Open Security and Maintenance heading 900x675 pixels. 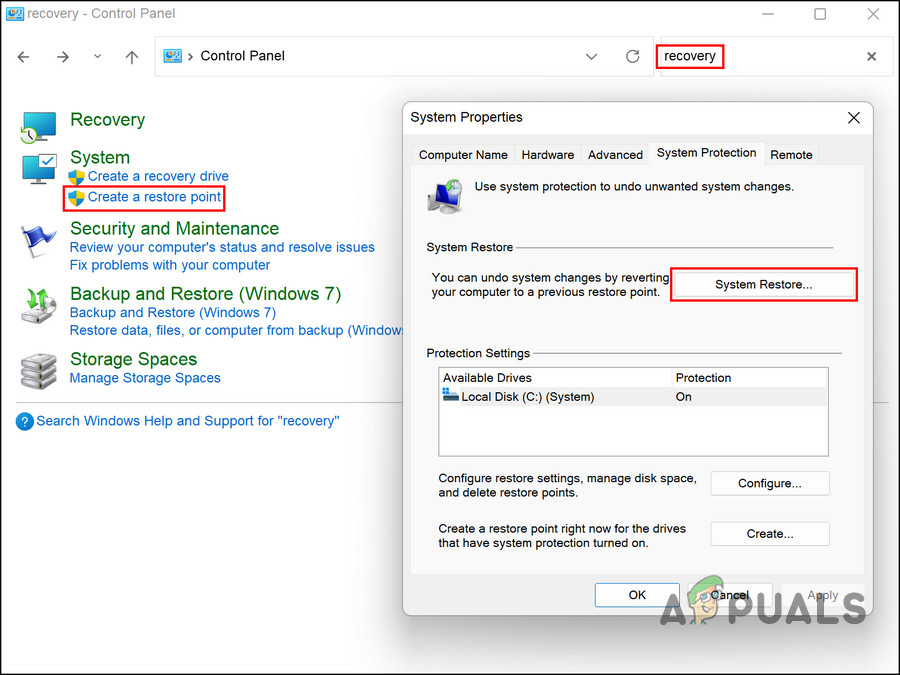point(174,228)
